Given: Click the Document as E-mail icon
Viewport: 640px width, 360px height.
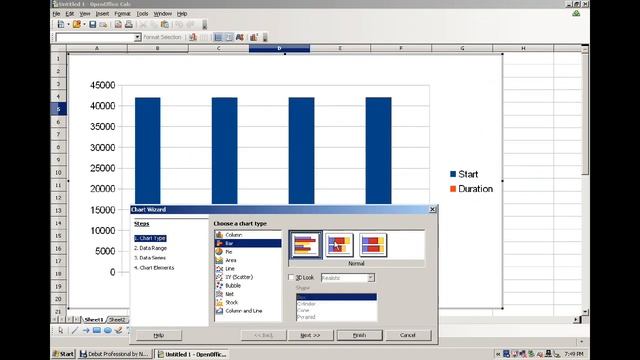Looking at the screenshot, I should pos(103,25).
